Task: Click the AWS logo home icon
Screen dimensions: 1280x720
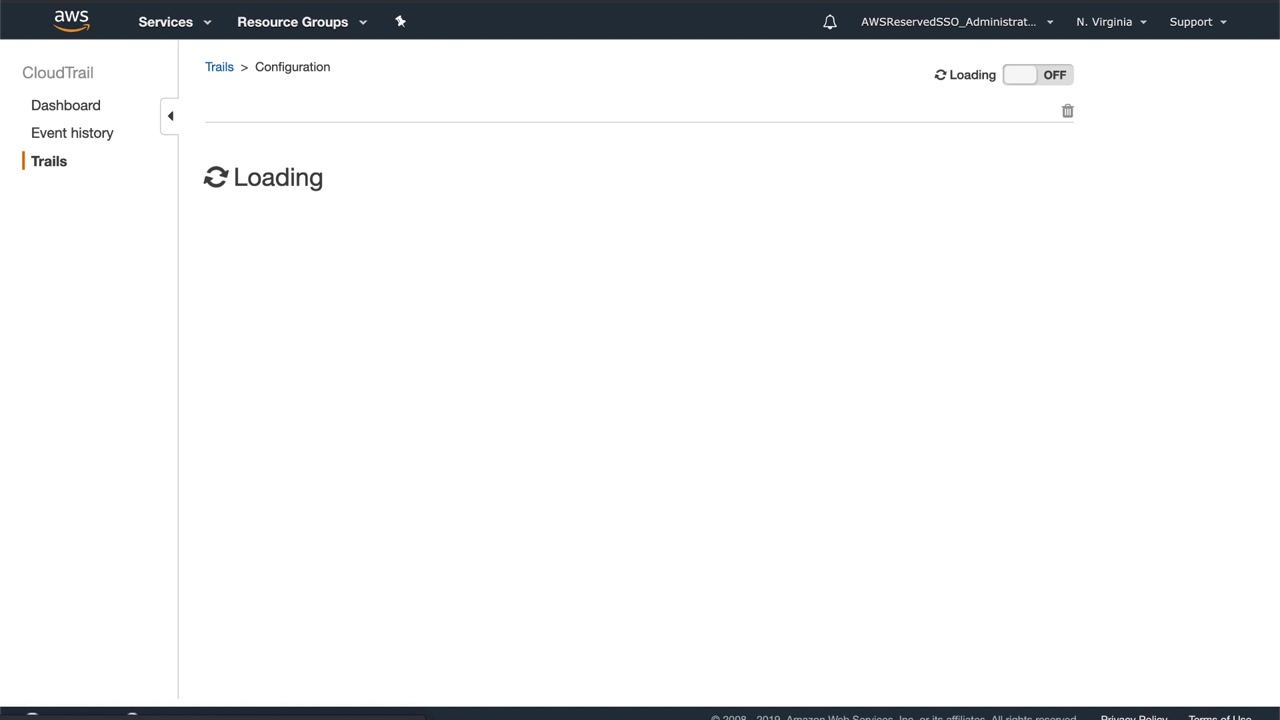Action: point(72,21)
